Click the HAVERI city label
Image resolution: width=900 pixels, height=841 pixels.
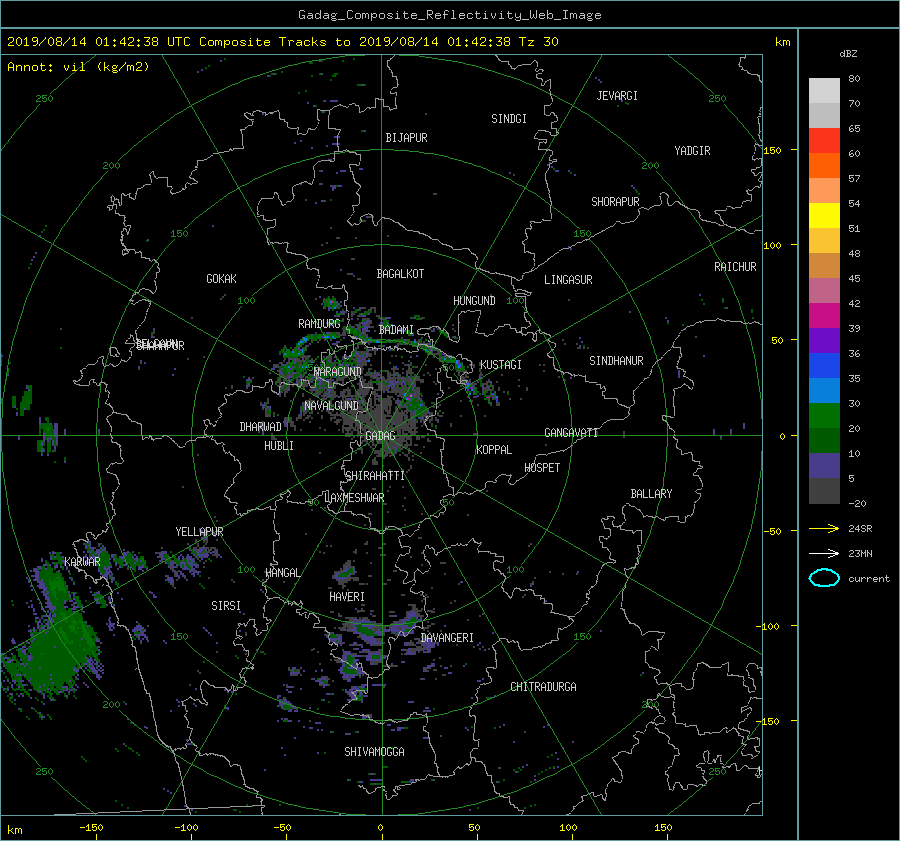tap(347, 597)
